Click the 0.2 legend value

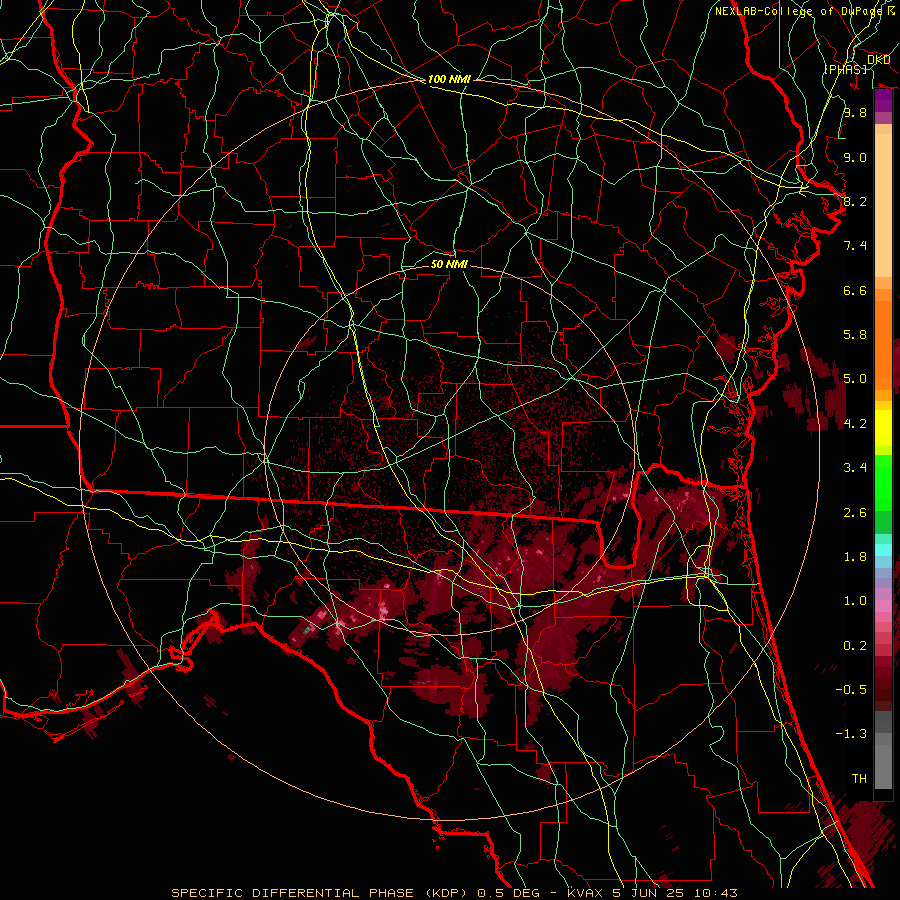(x=855, y=646)
